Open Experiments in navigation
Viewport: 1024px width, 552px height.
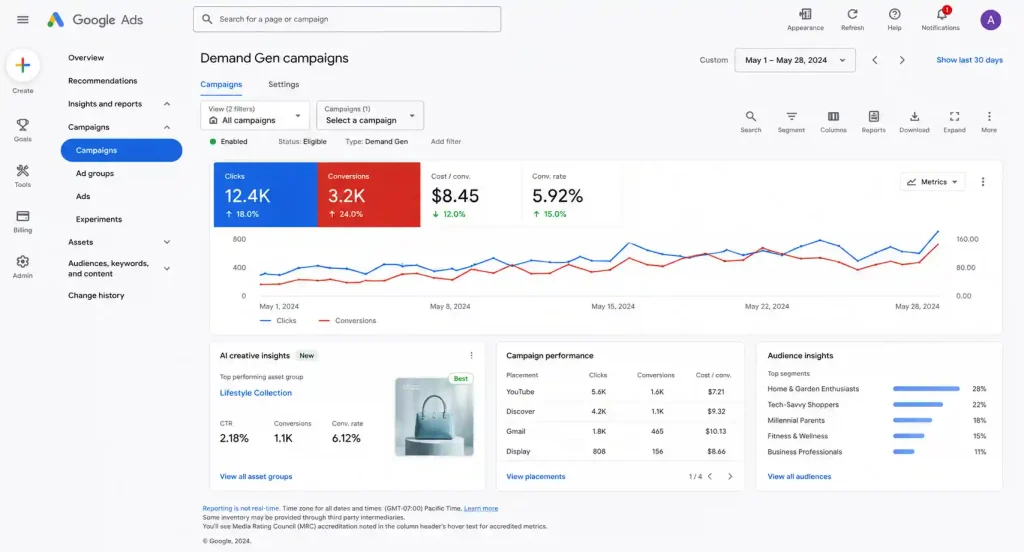99,219
